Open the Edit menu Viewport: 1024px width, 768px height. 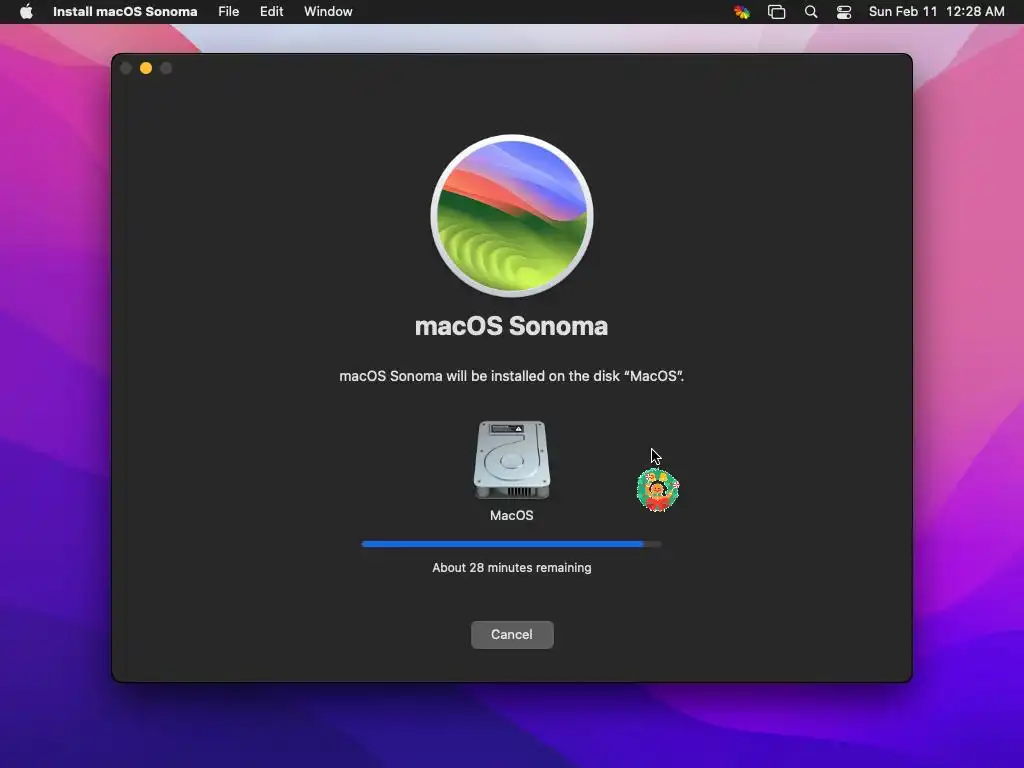point(272,12)
